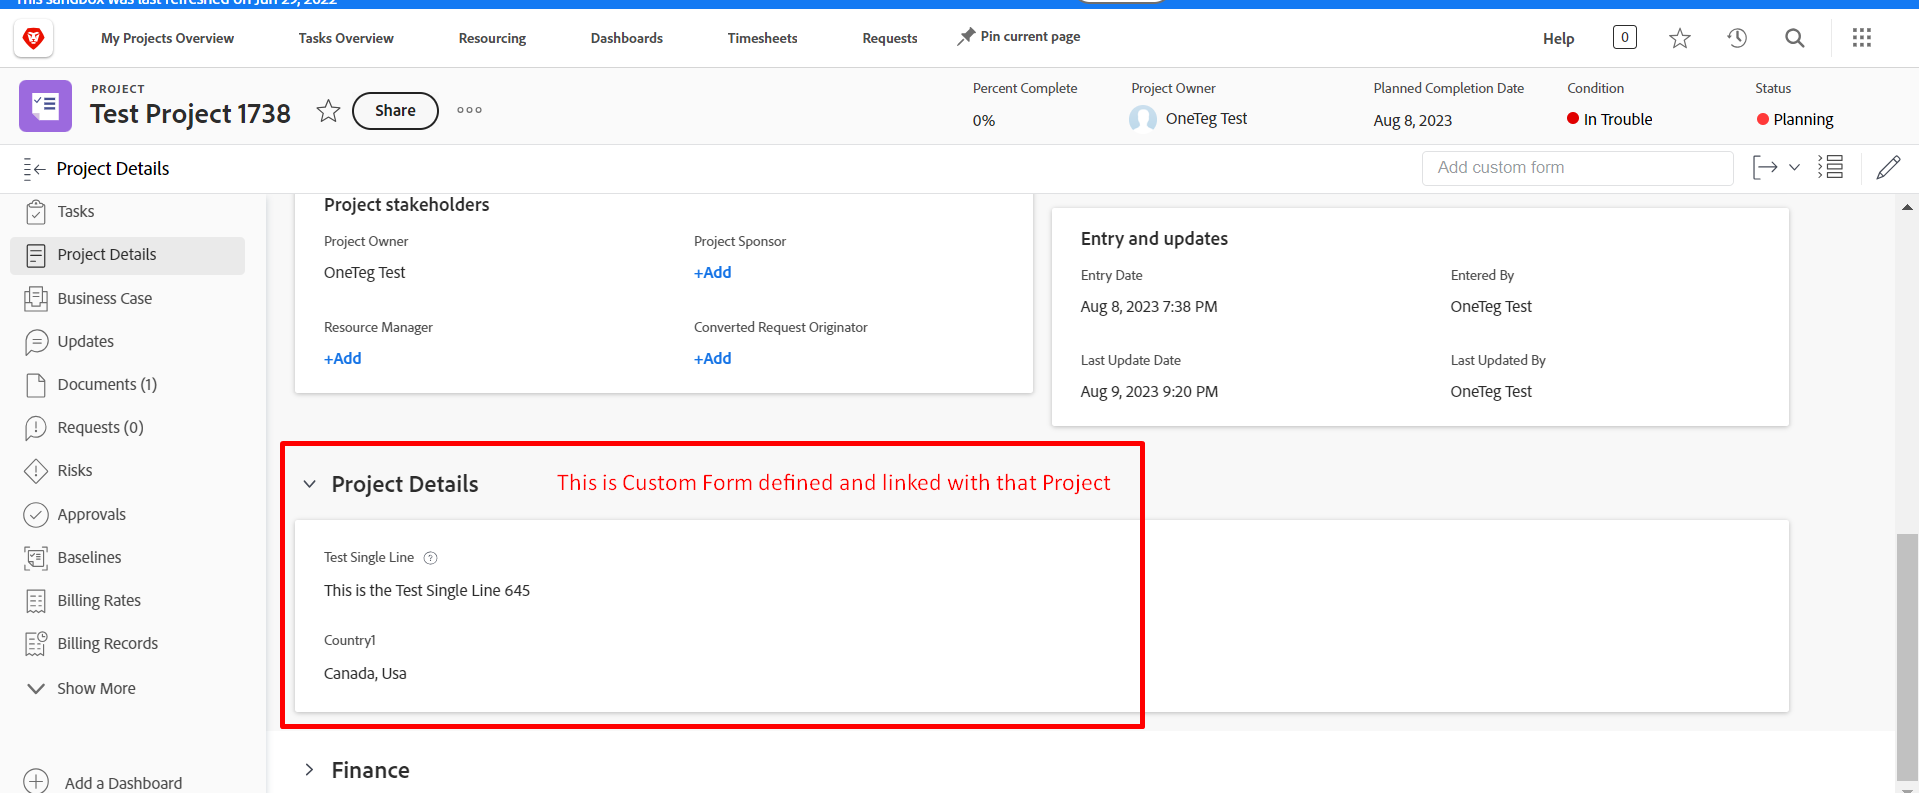Pin current page

click(x=1019, y=37)
